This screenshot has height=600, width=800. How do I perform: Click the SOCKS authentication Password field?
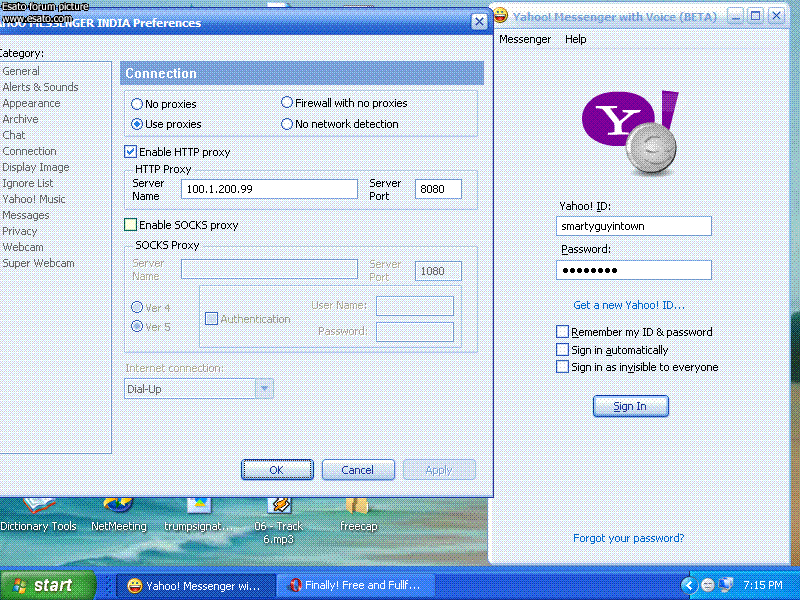[x=415, y=332]
